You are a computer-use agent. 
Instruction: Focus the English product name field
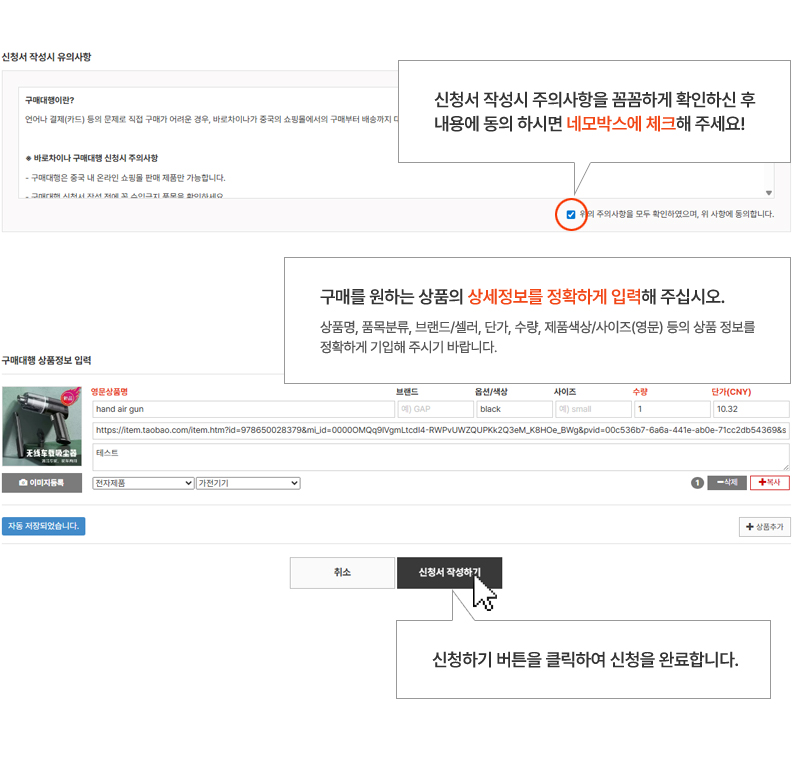243,409
